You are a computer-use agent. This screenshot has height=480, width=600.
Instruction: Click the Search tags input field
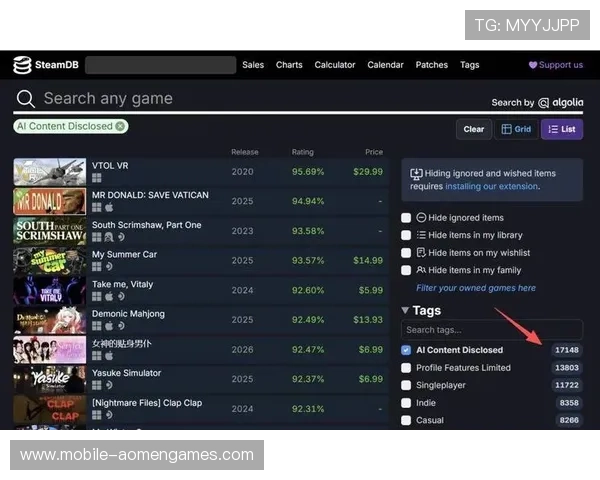click(490, 330)
